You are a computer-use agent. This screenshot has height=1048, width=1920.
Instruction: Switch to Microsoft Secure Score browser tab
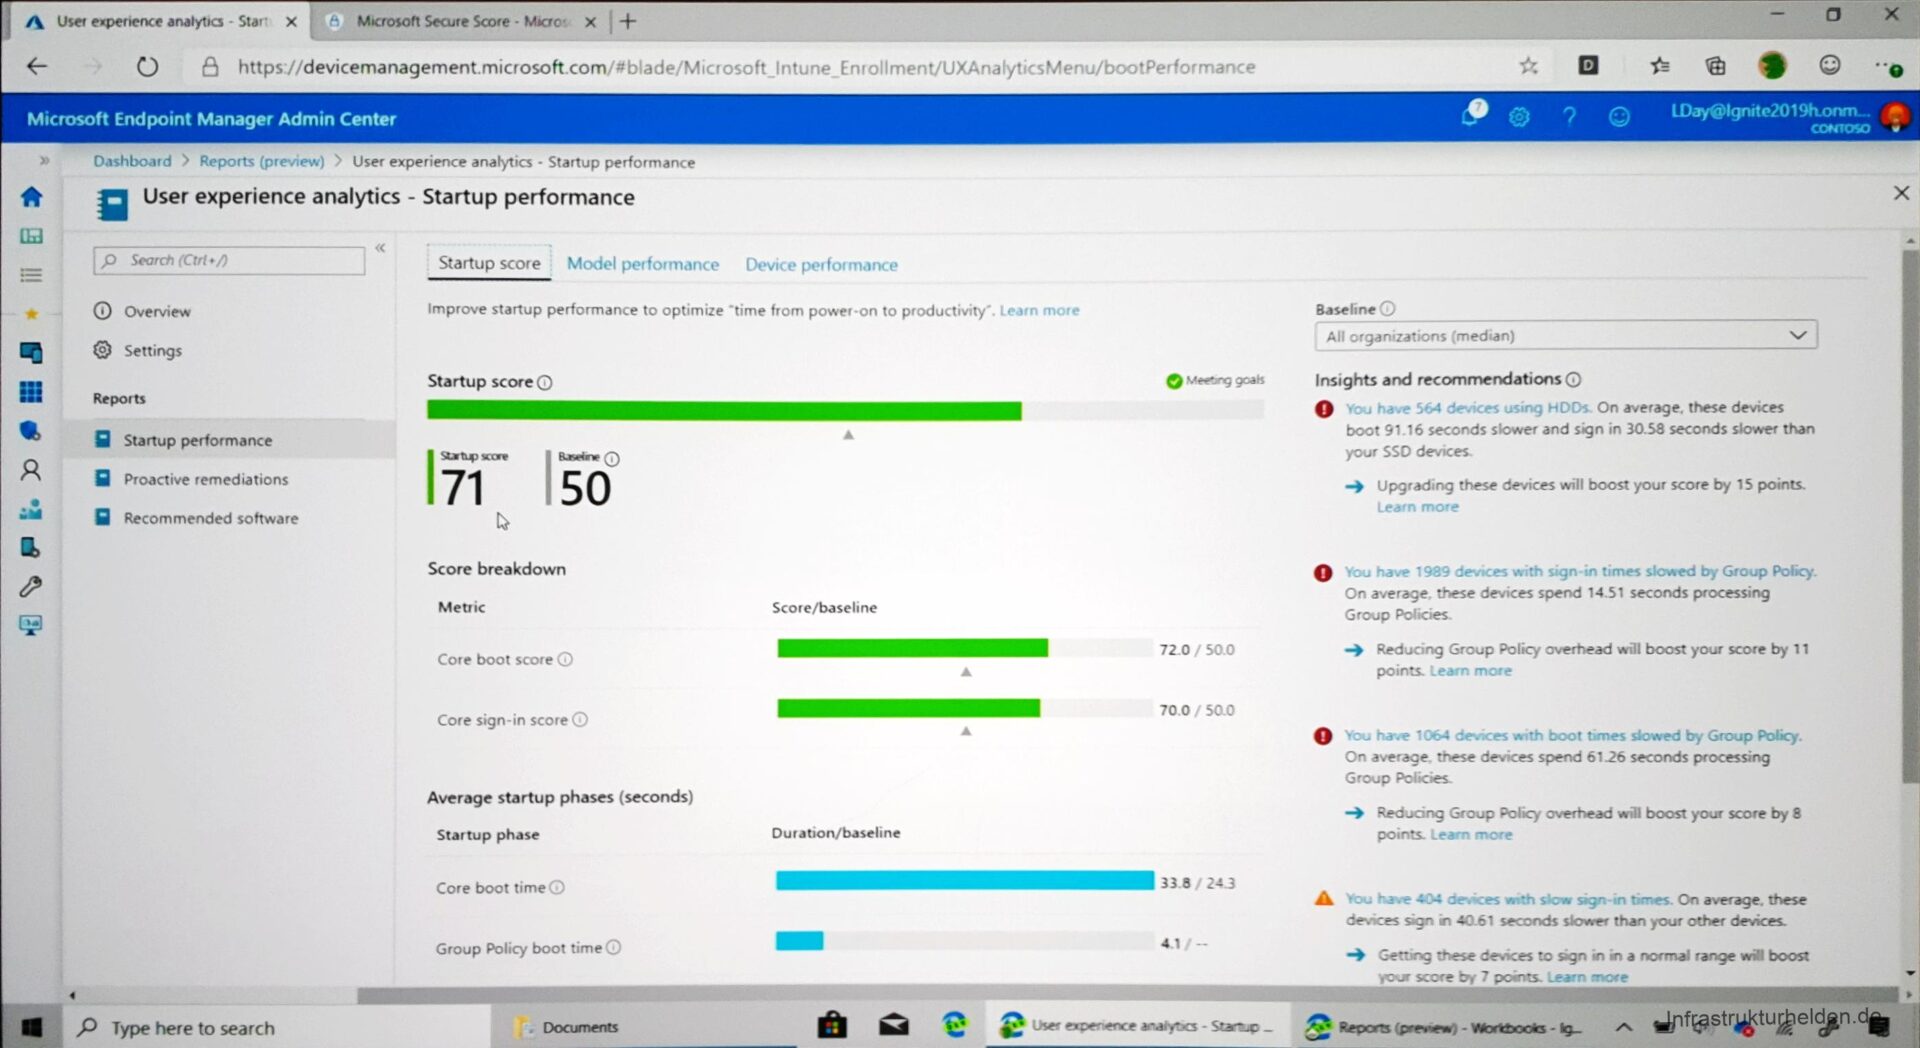click(x=462, y=21)
